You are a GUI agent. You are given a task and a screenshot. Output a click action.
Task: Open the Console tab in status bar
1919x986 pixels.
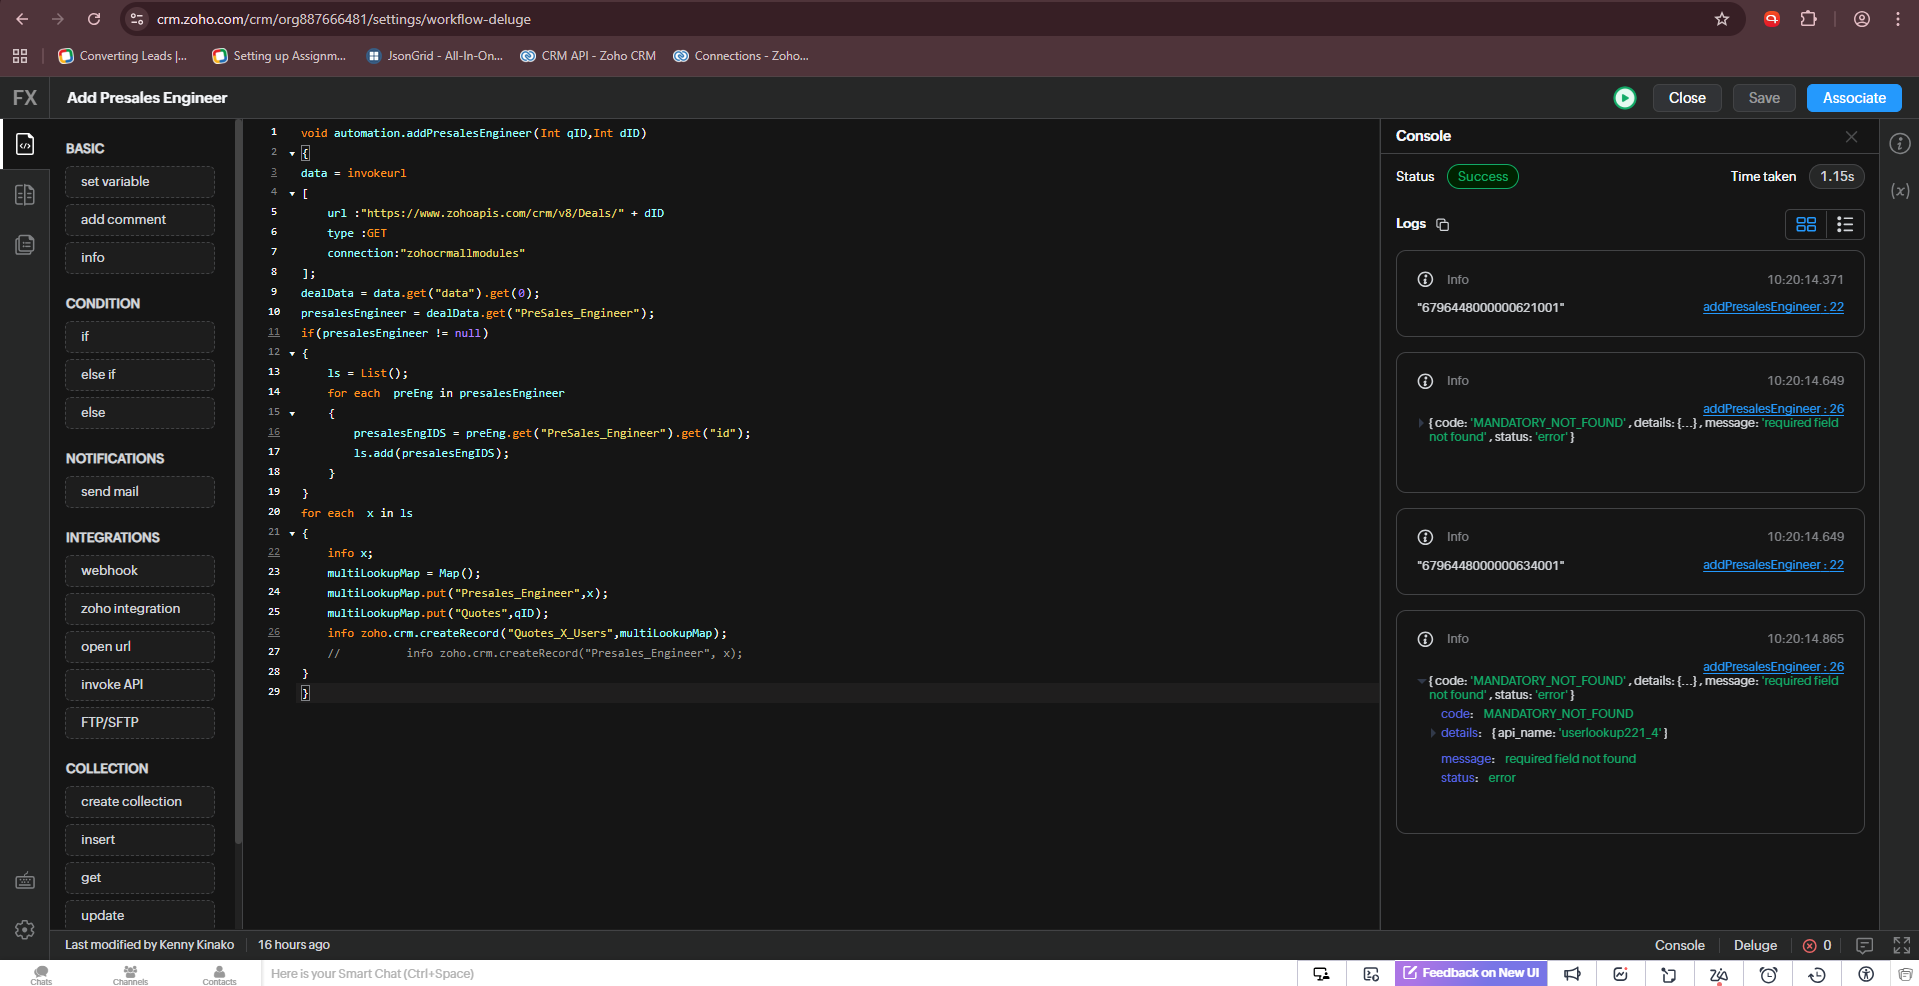tap(1679, 945)
